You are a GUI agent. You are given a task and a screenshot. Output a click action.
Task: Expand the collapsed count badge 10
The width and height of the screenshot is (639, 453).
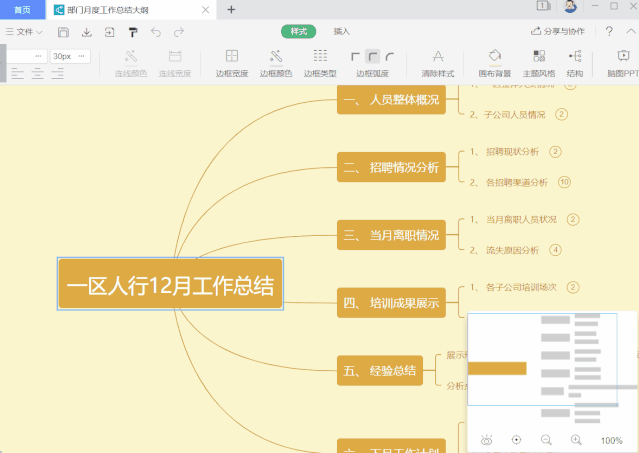click(564, 182)
